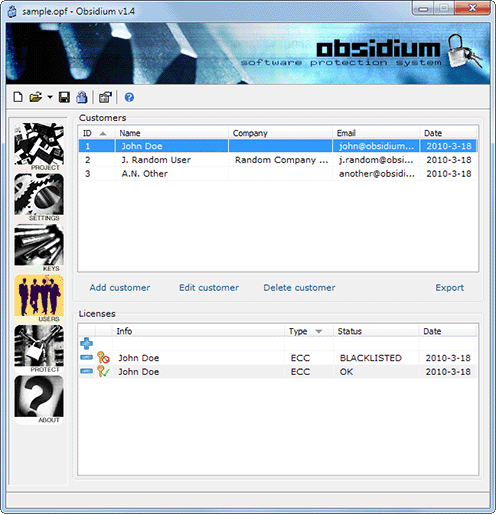Click the minus icon beside blacklisted license
Screen dimensions: 496x514
pyautogui.click(x=86, y=358)
